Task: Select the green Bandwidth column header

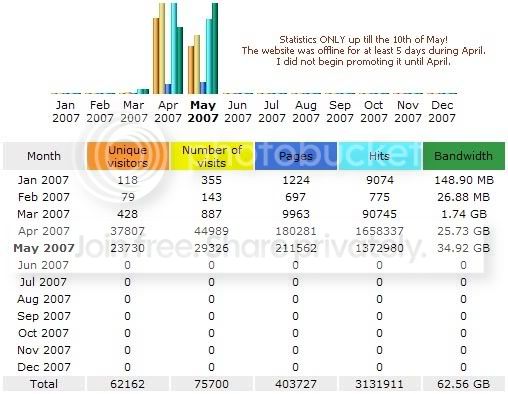Action: [464, 156]
